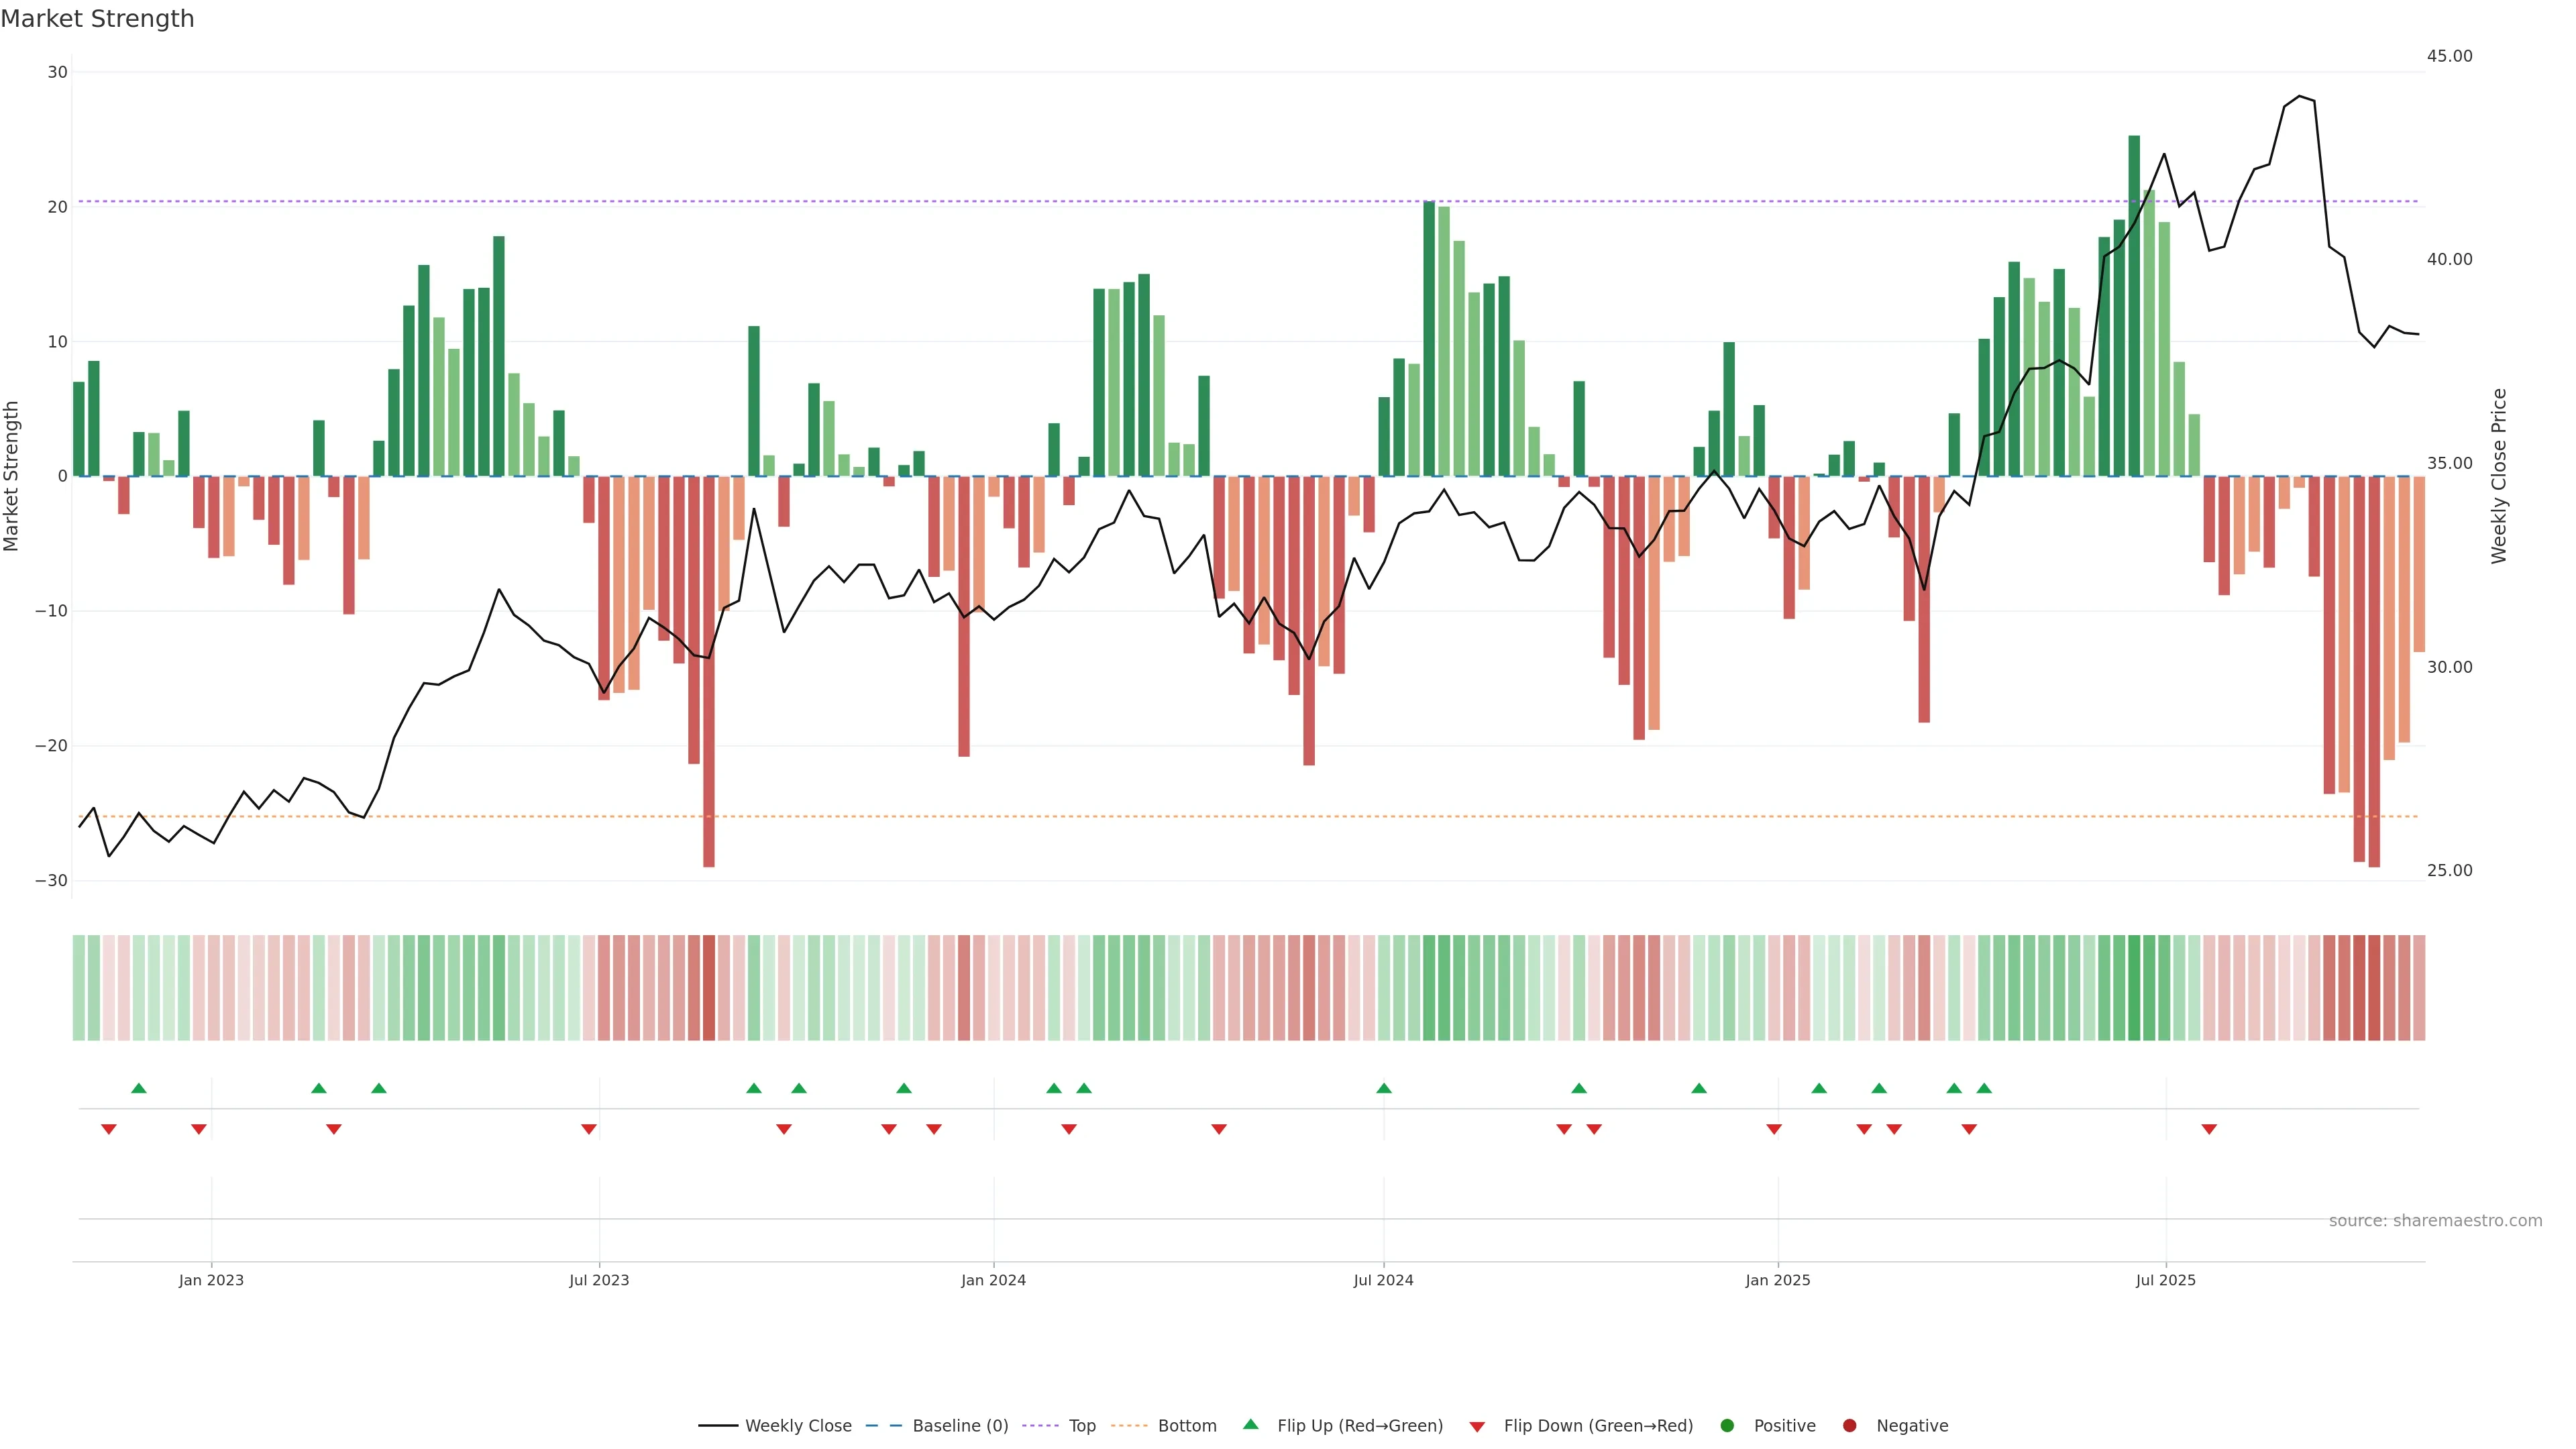Click the first green flip-up triangle marker
The image size is (2576, 1449).
click(139, 1088)
